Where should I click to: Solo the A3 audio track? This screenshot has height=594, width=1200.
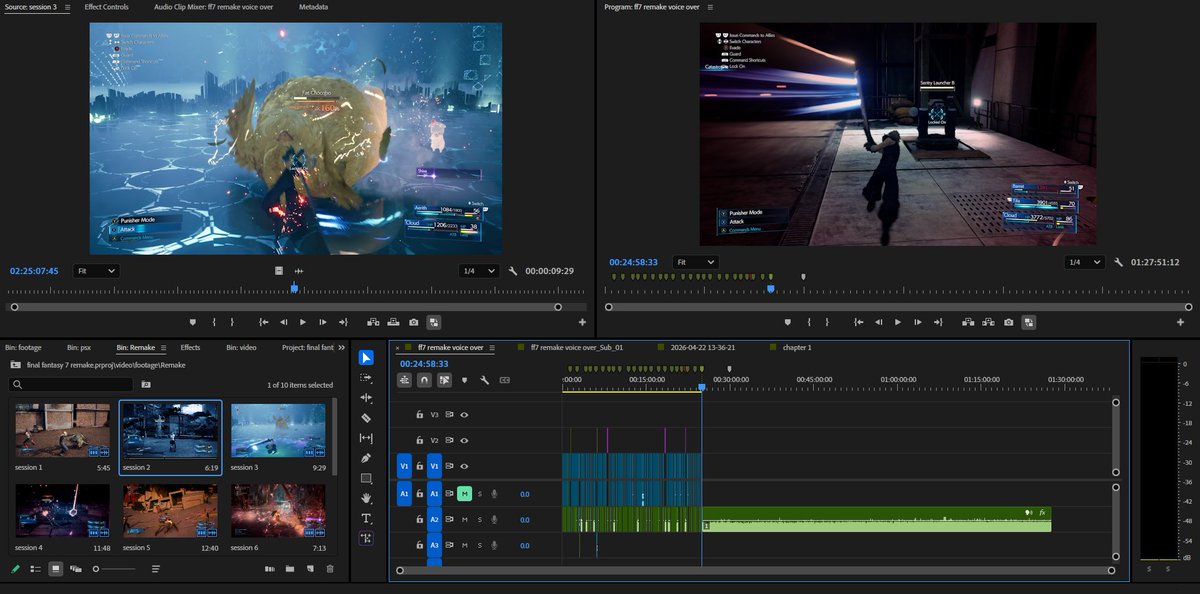point(479,546)
